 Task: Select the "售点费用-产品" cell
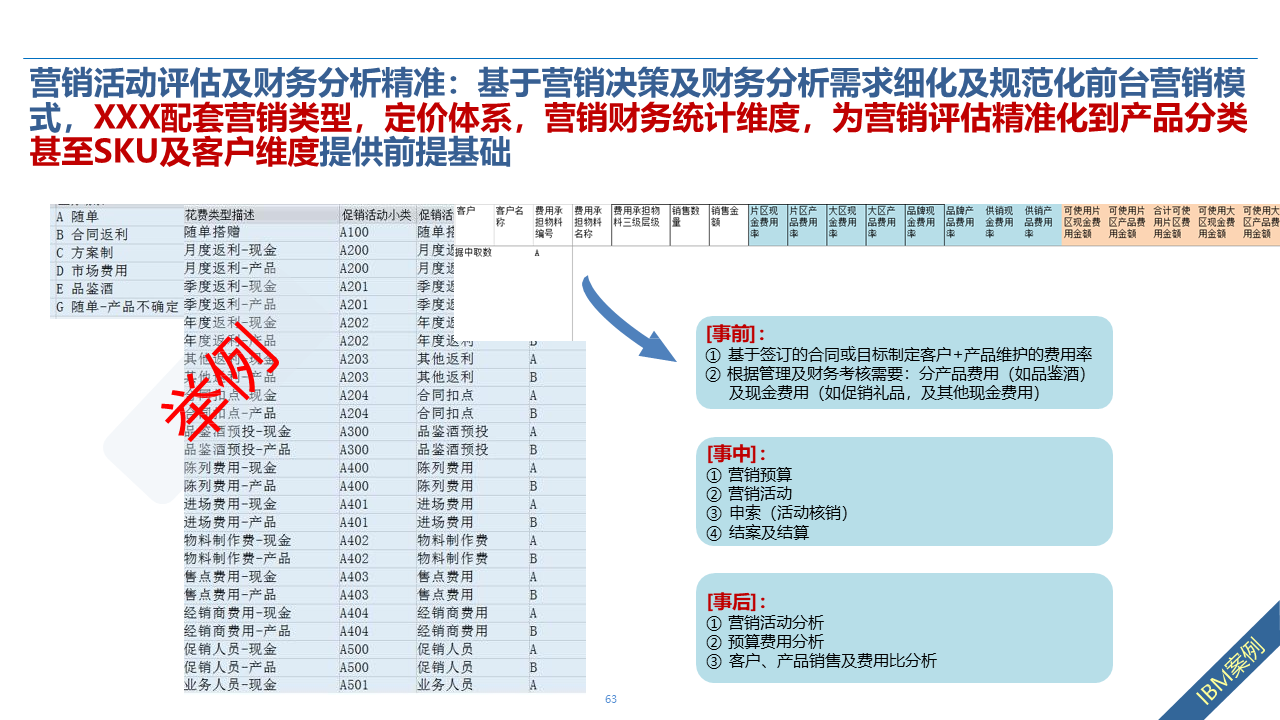click(x=260, y=594)
